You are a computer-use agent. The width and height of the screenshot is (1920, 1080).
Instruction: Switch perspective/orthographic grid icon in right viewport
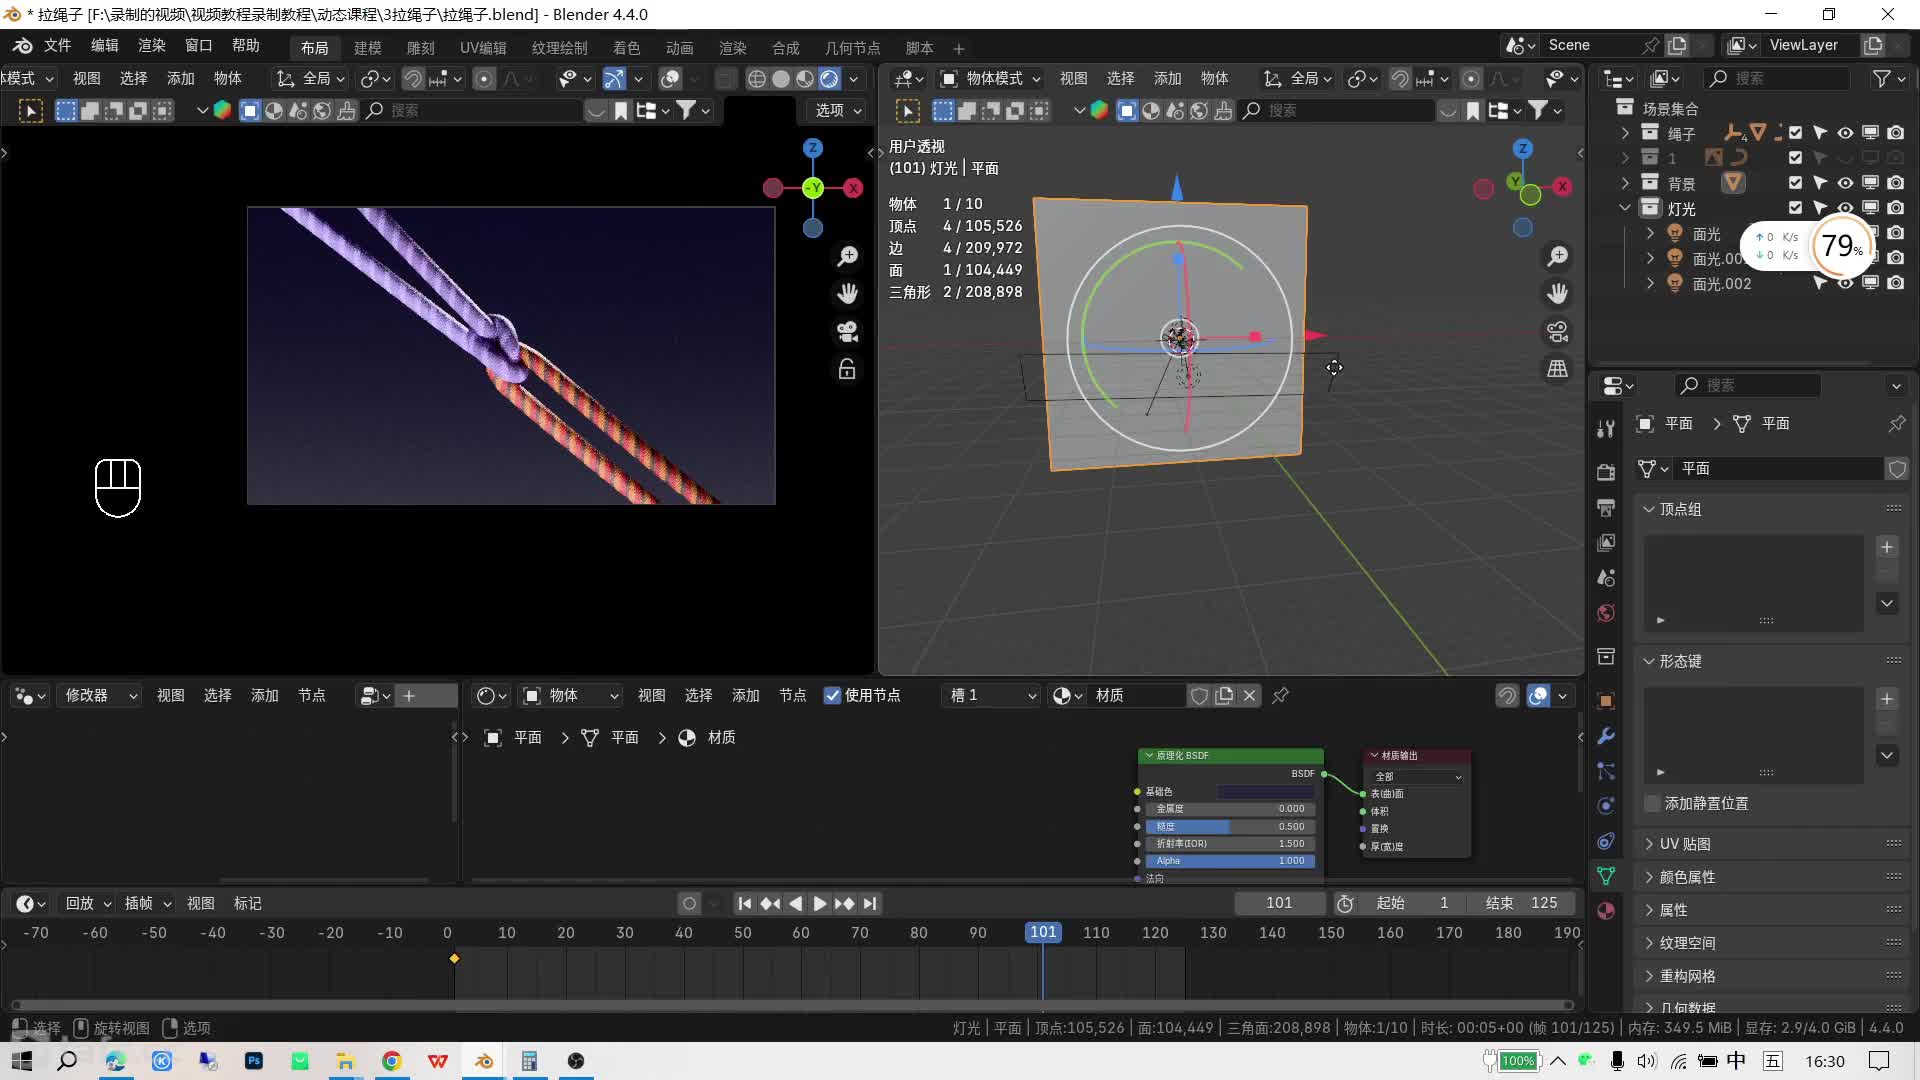(1557, 369)
